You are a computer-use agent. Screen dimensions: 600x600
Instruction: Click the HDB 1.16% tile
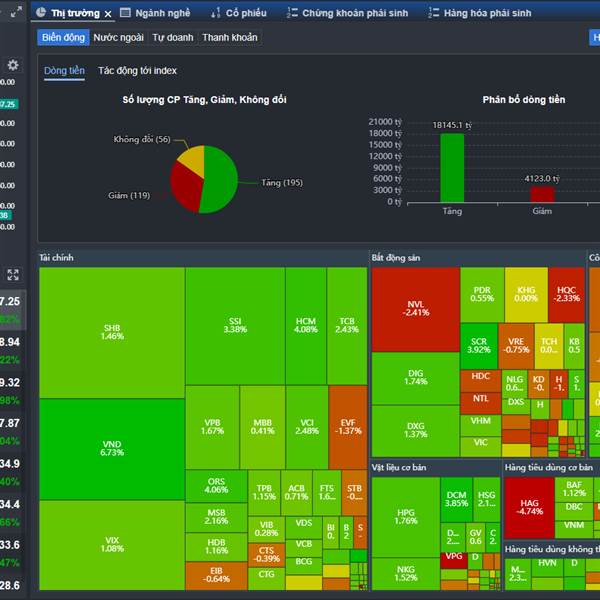217,547
